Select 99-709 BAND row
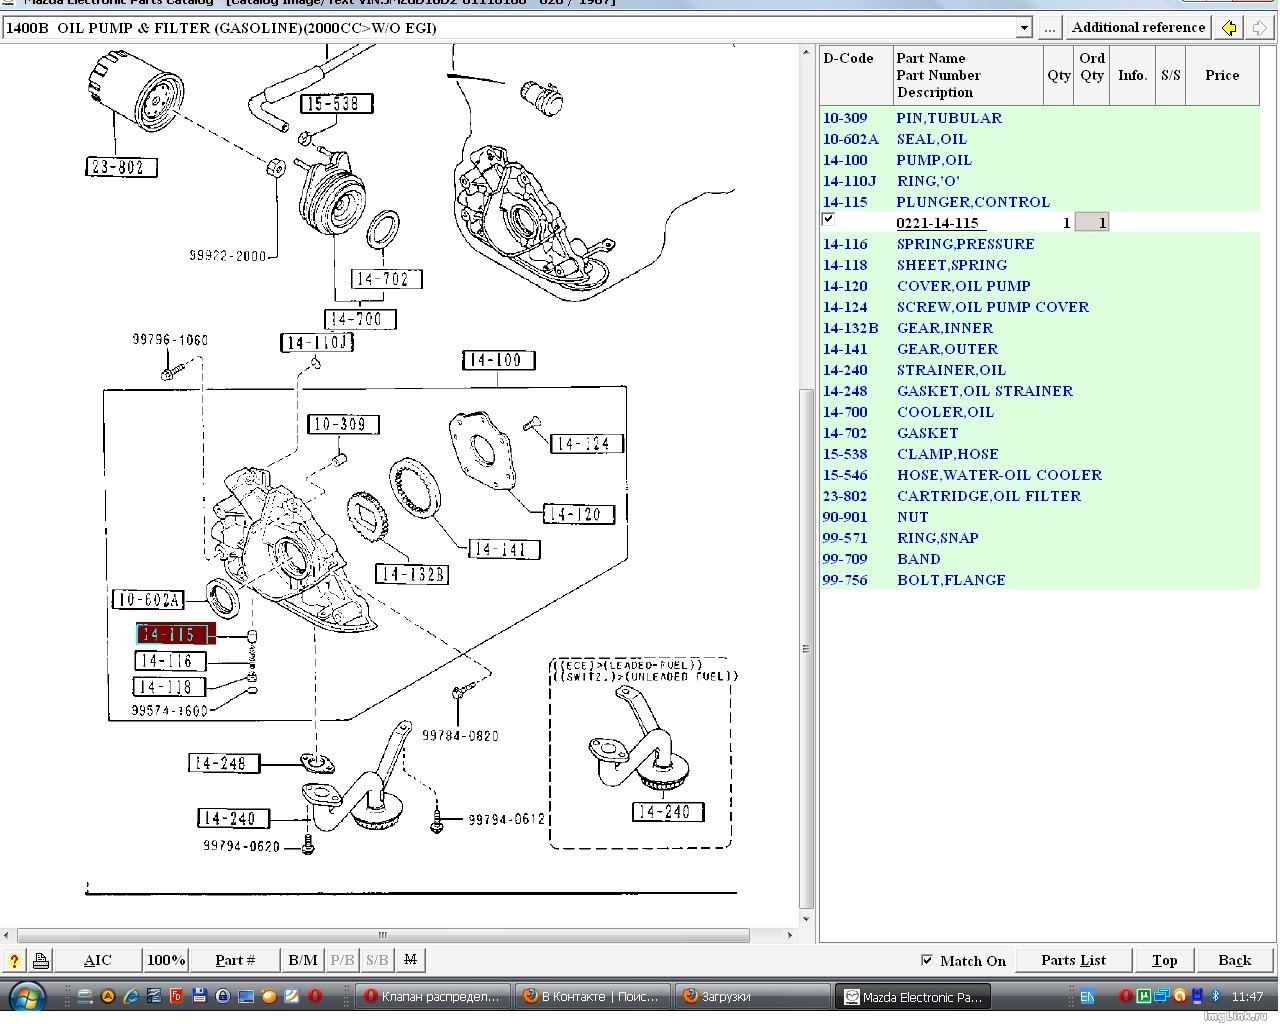This screenshot has width=1280, height=1024. (1040, 559)
